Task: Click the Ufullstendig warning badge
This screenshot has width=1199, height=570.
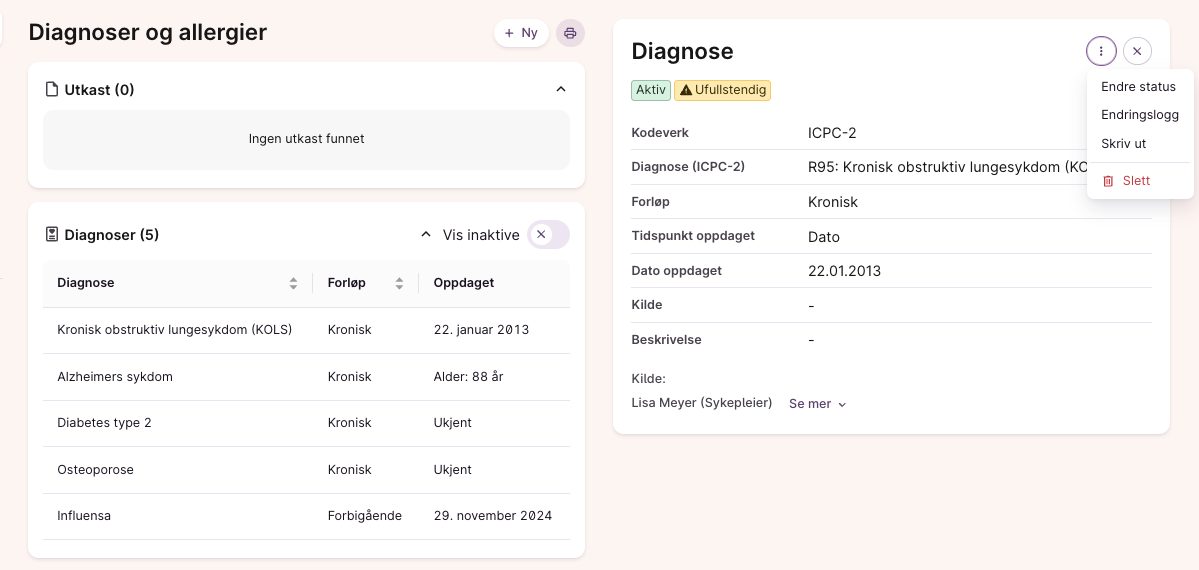Action: coord(722,90)
